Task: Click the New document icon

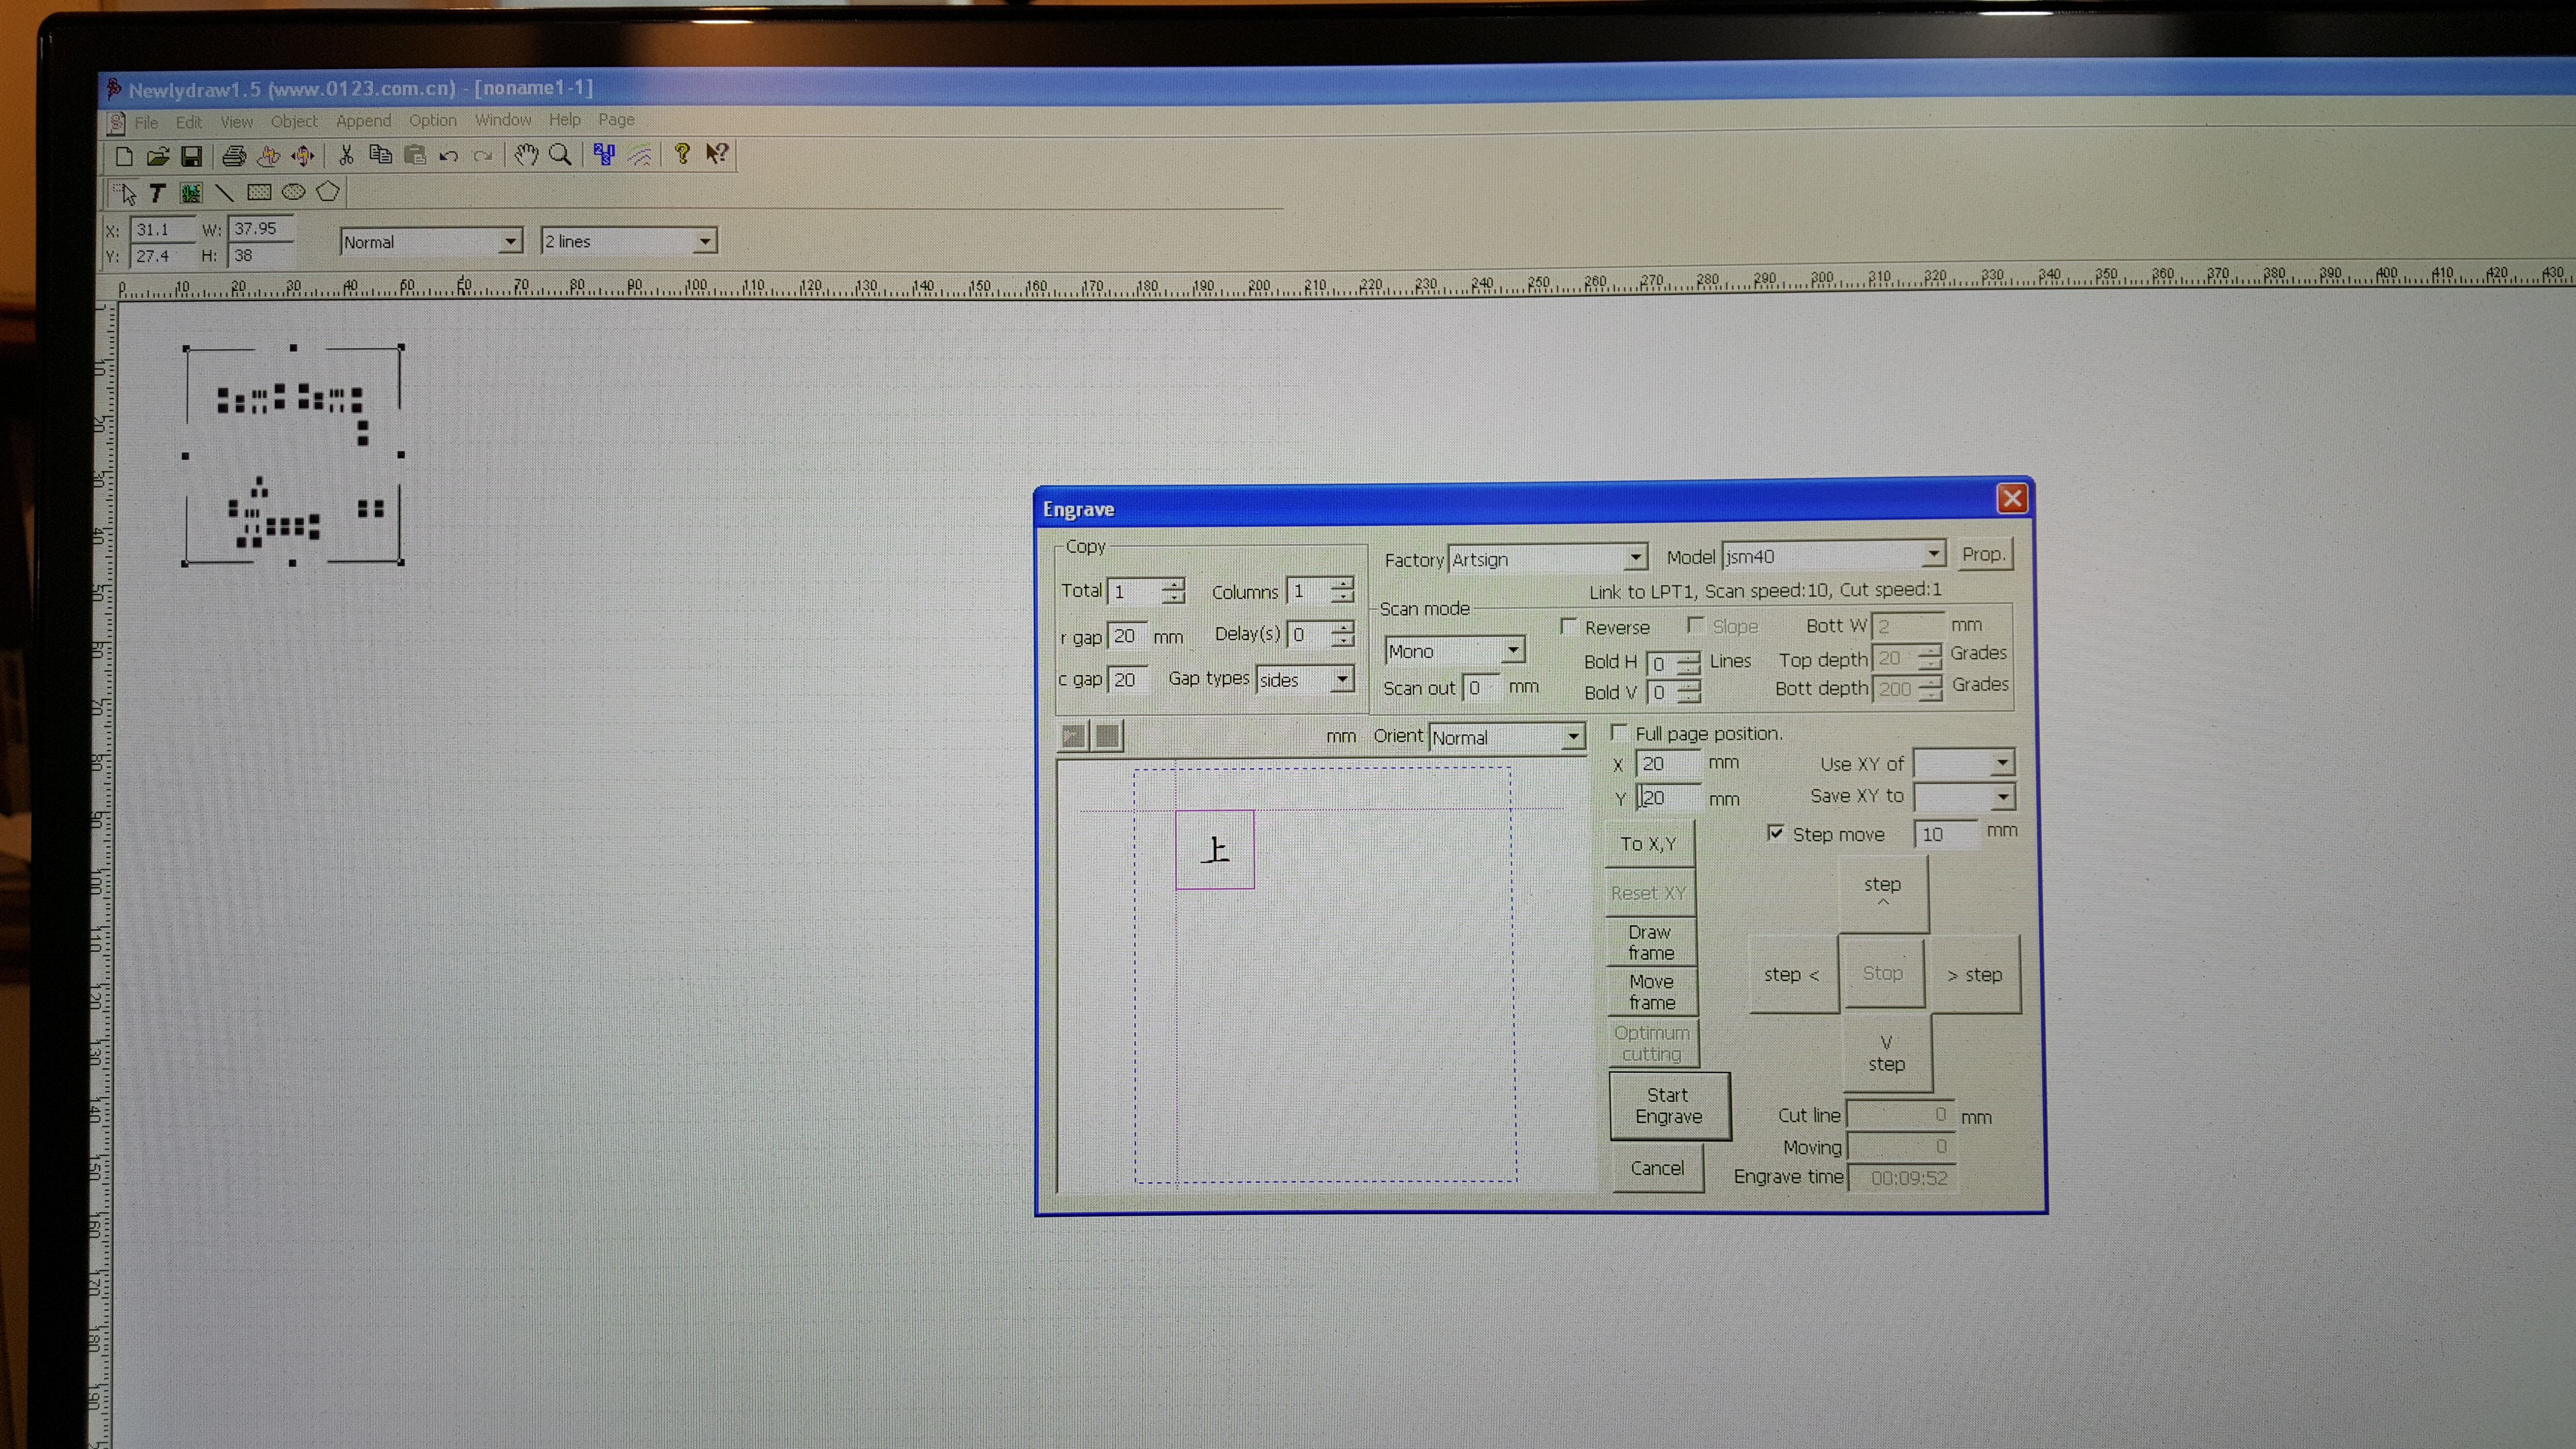Action: click(124, 156)
